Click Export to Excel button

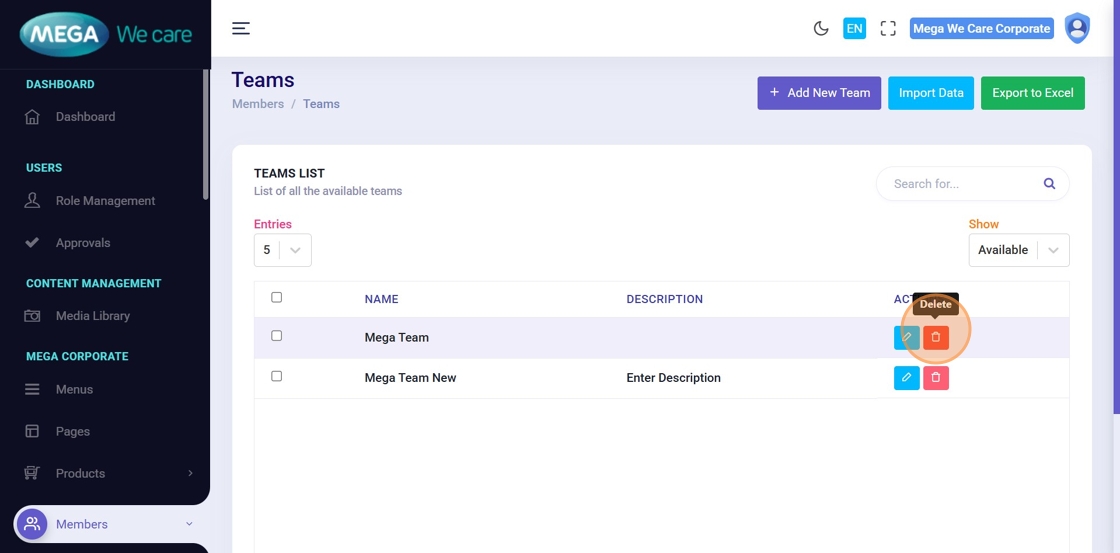coord(1032,93)
